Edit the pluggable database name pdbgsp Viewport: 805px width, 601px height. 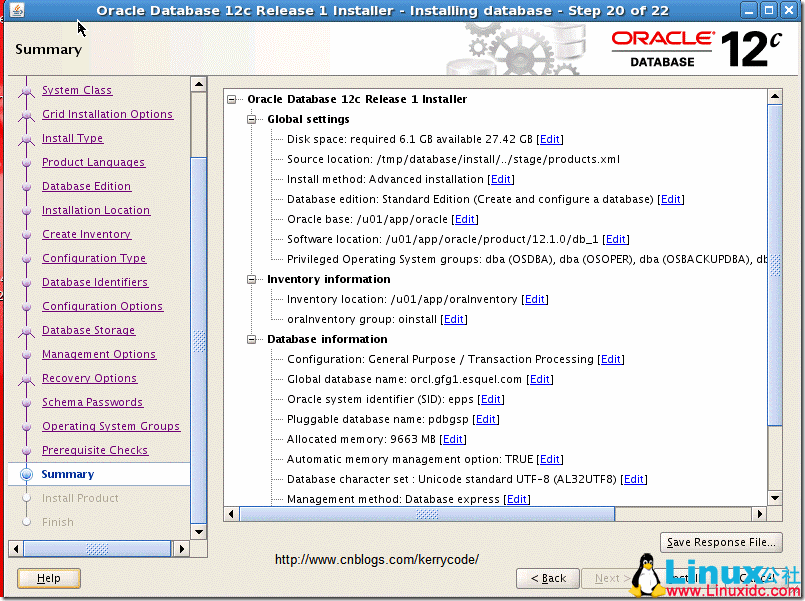tap(485, 419)
